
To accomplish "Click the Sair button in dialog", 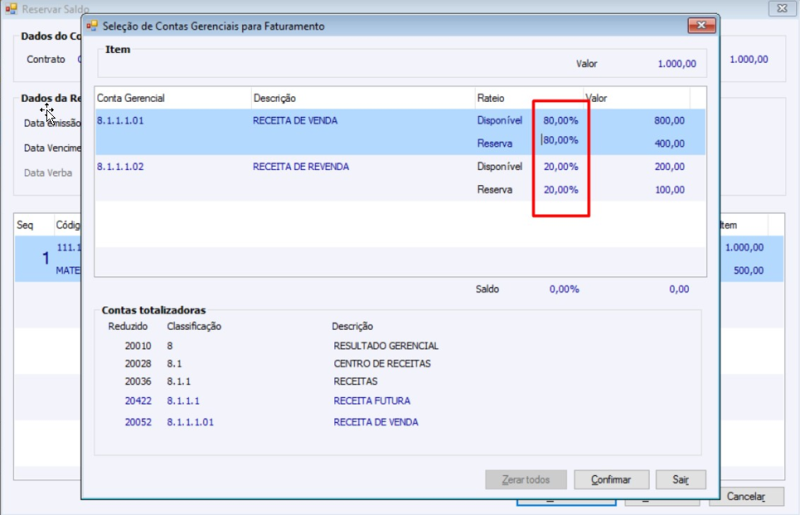I will tap(681, 479).
